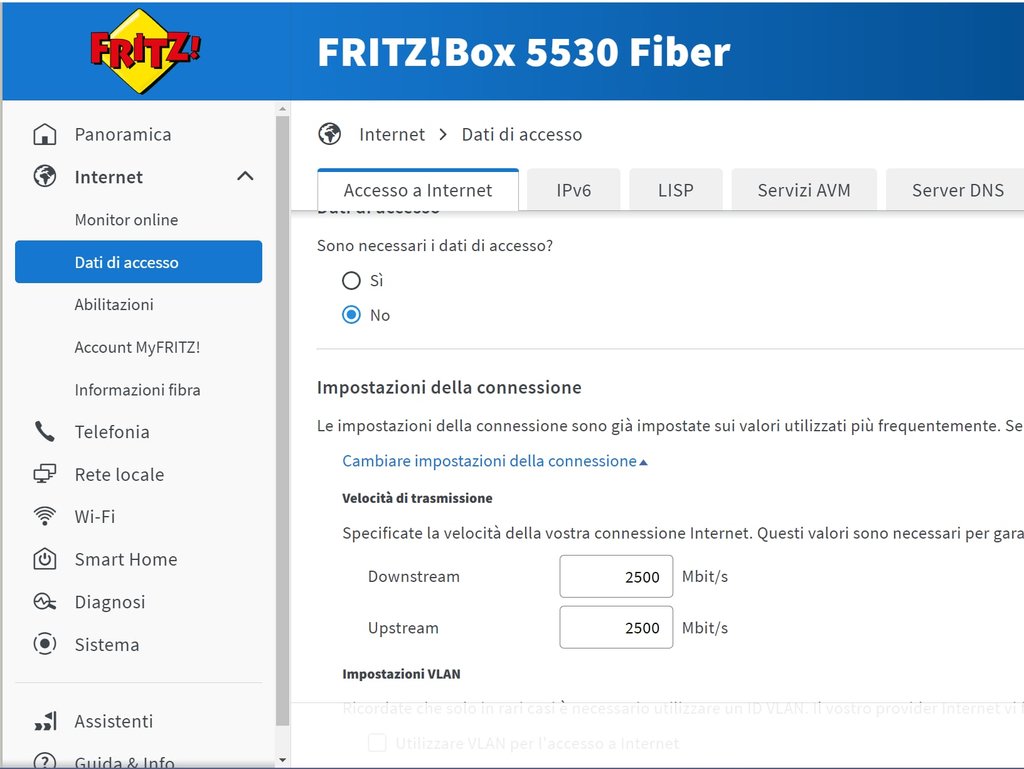Click the Telefonia phone icon

pyautogui.click(x=44, y=432)
